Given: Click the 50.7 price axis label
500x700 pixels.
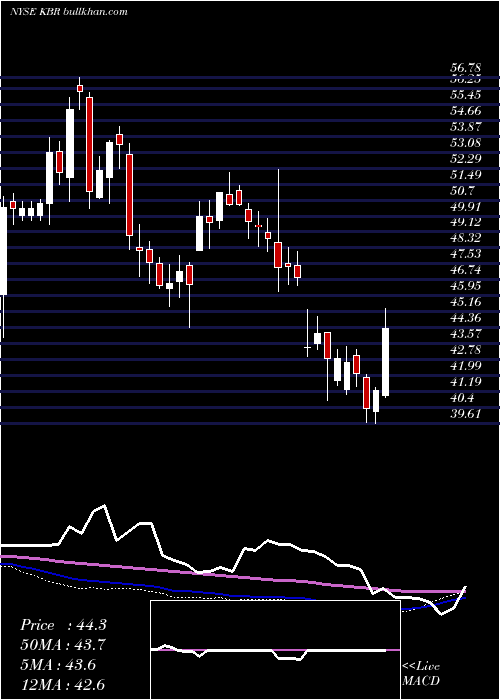Looking at the screenshot, I should tap(462, 191).
